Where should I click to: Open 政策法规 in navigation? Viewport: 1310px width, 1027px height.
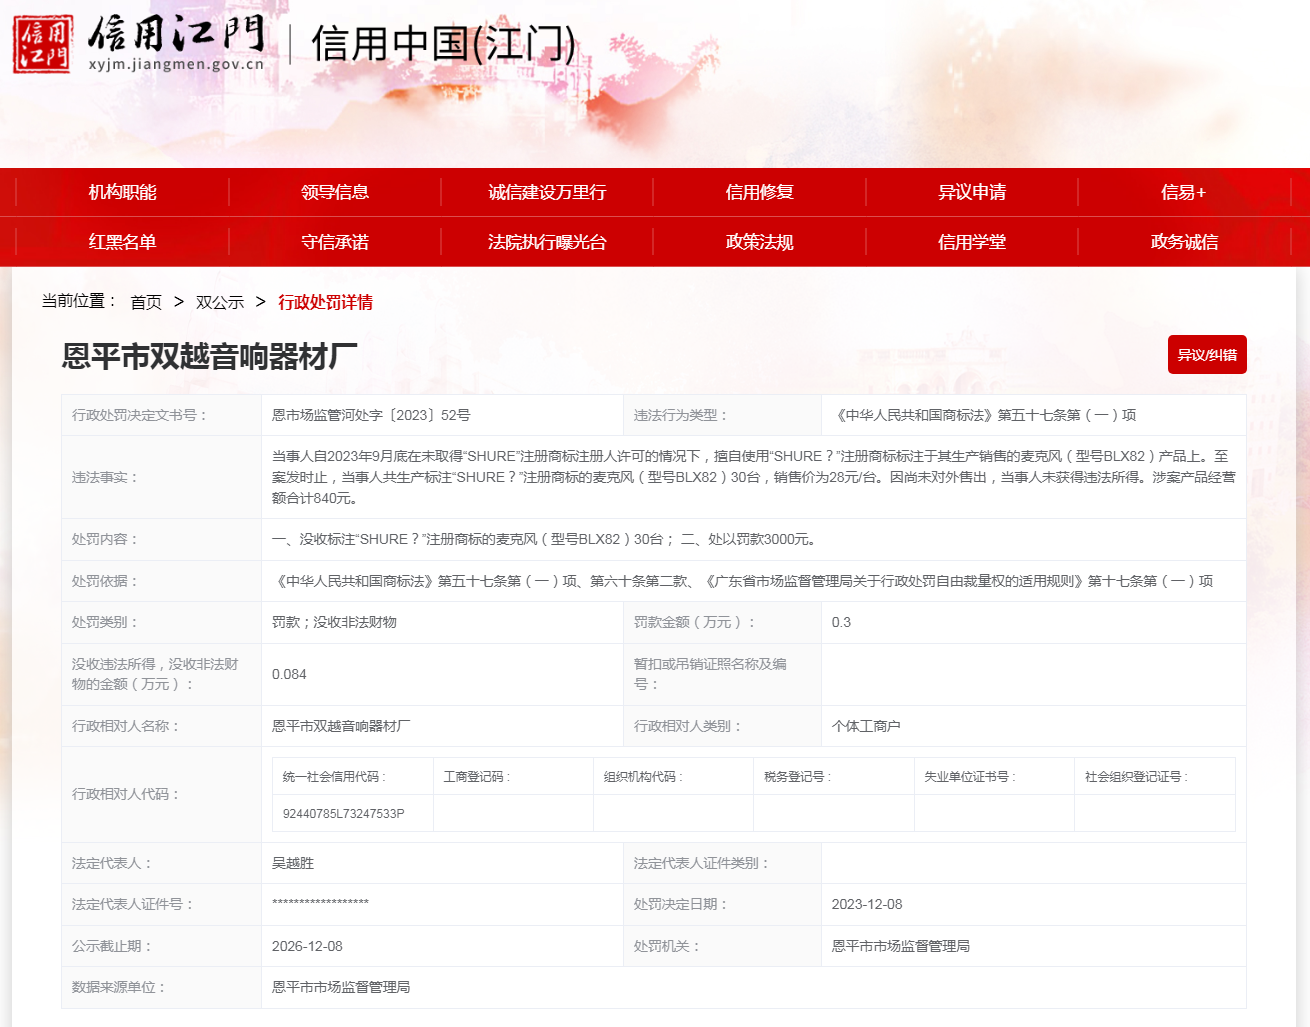[759, 242]
